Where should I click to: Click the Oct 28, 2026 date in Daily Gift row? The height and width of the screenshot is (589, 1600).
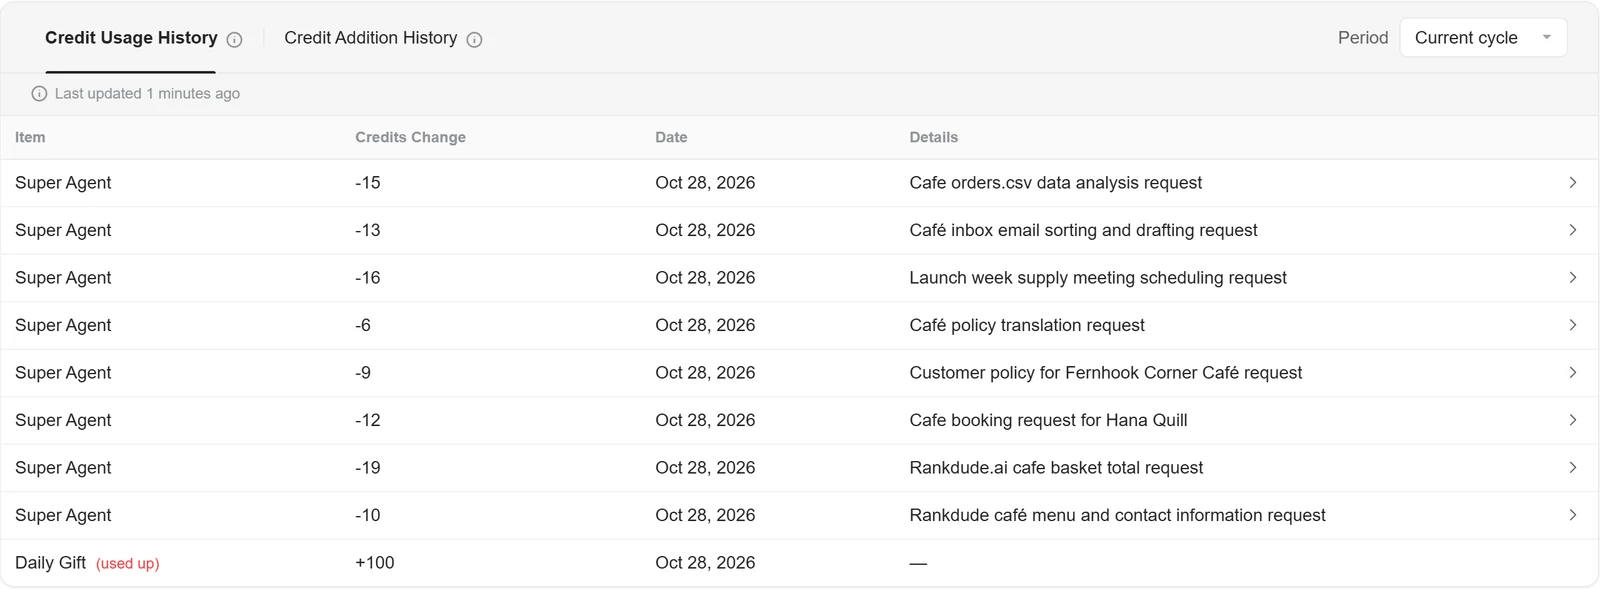705,563
